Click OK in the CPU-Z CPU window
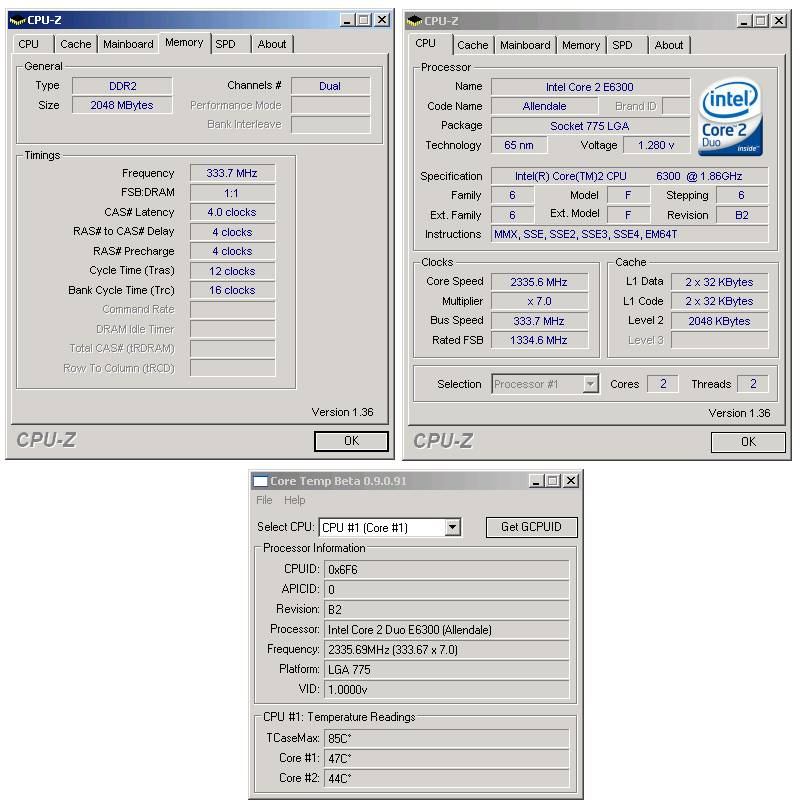Screen dimensions: 802x804 748,442
